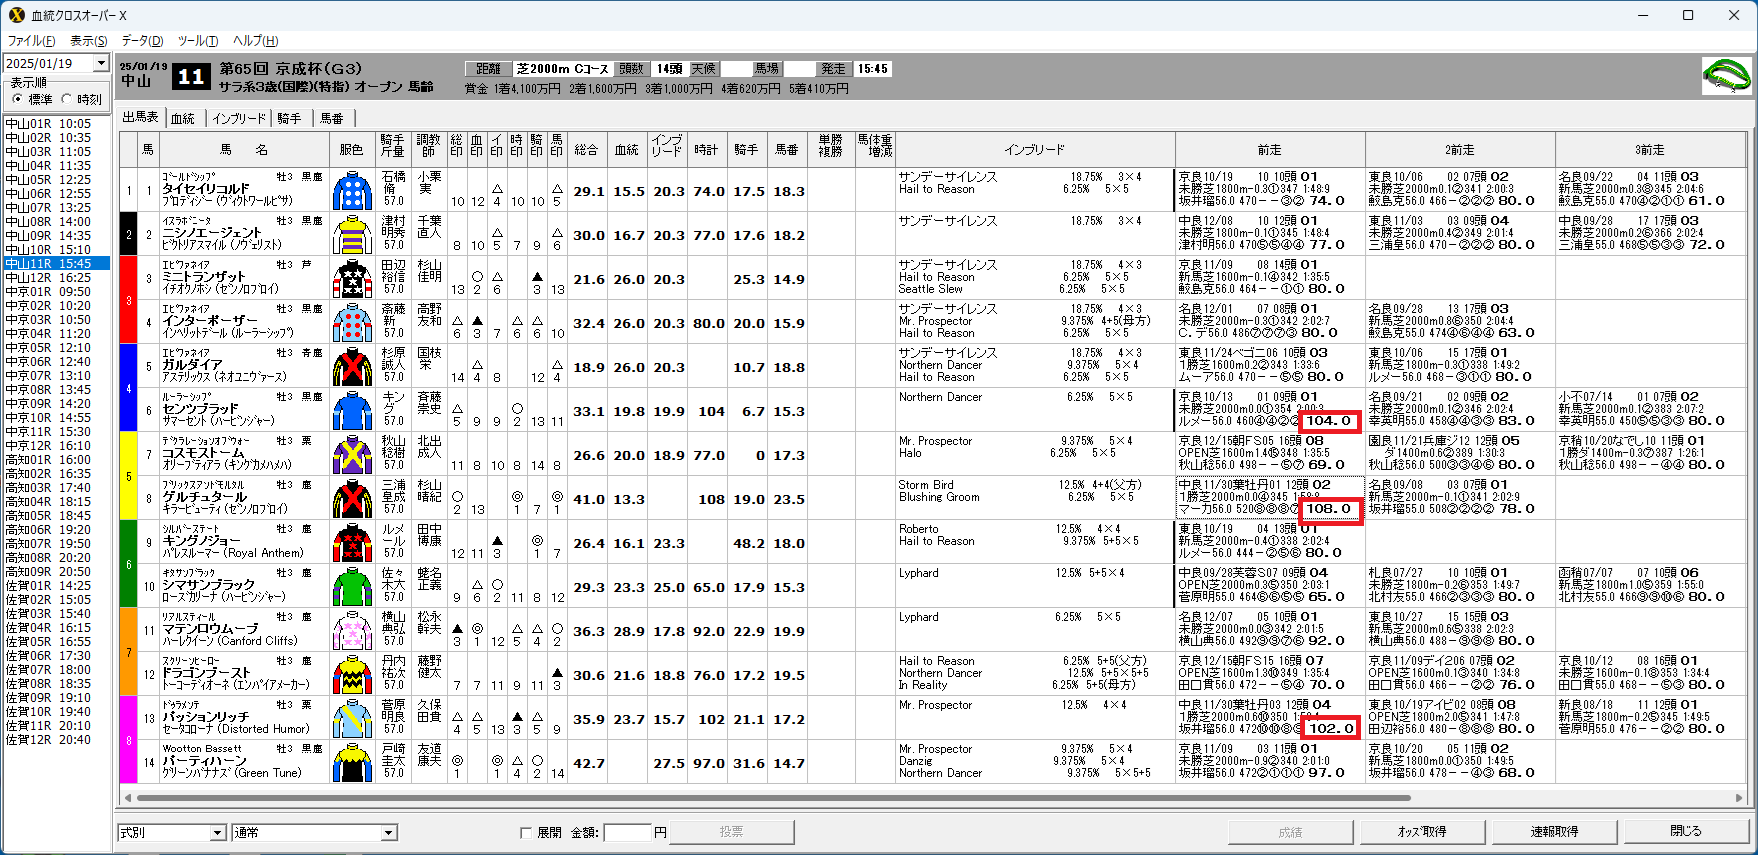Viewport: 1758px width, 855px height.
Task: Click the 成績 button
Action: click(1290, 832)
